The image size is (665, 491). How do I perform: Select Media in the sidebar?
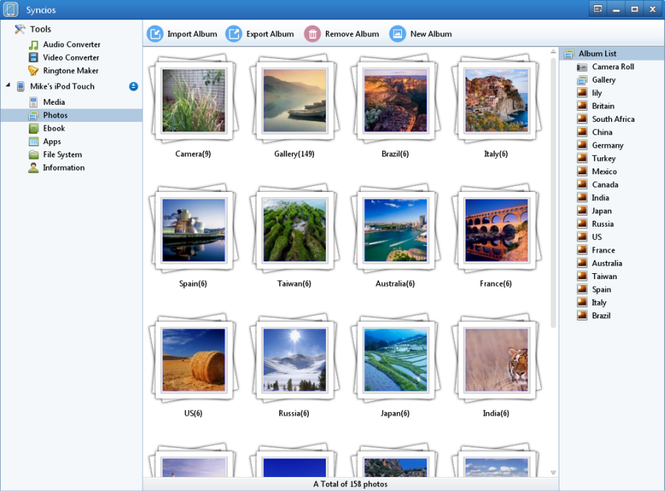point(47,102)
